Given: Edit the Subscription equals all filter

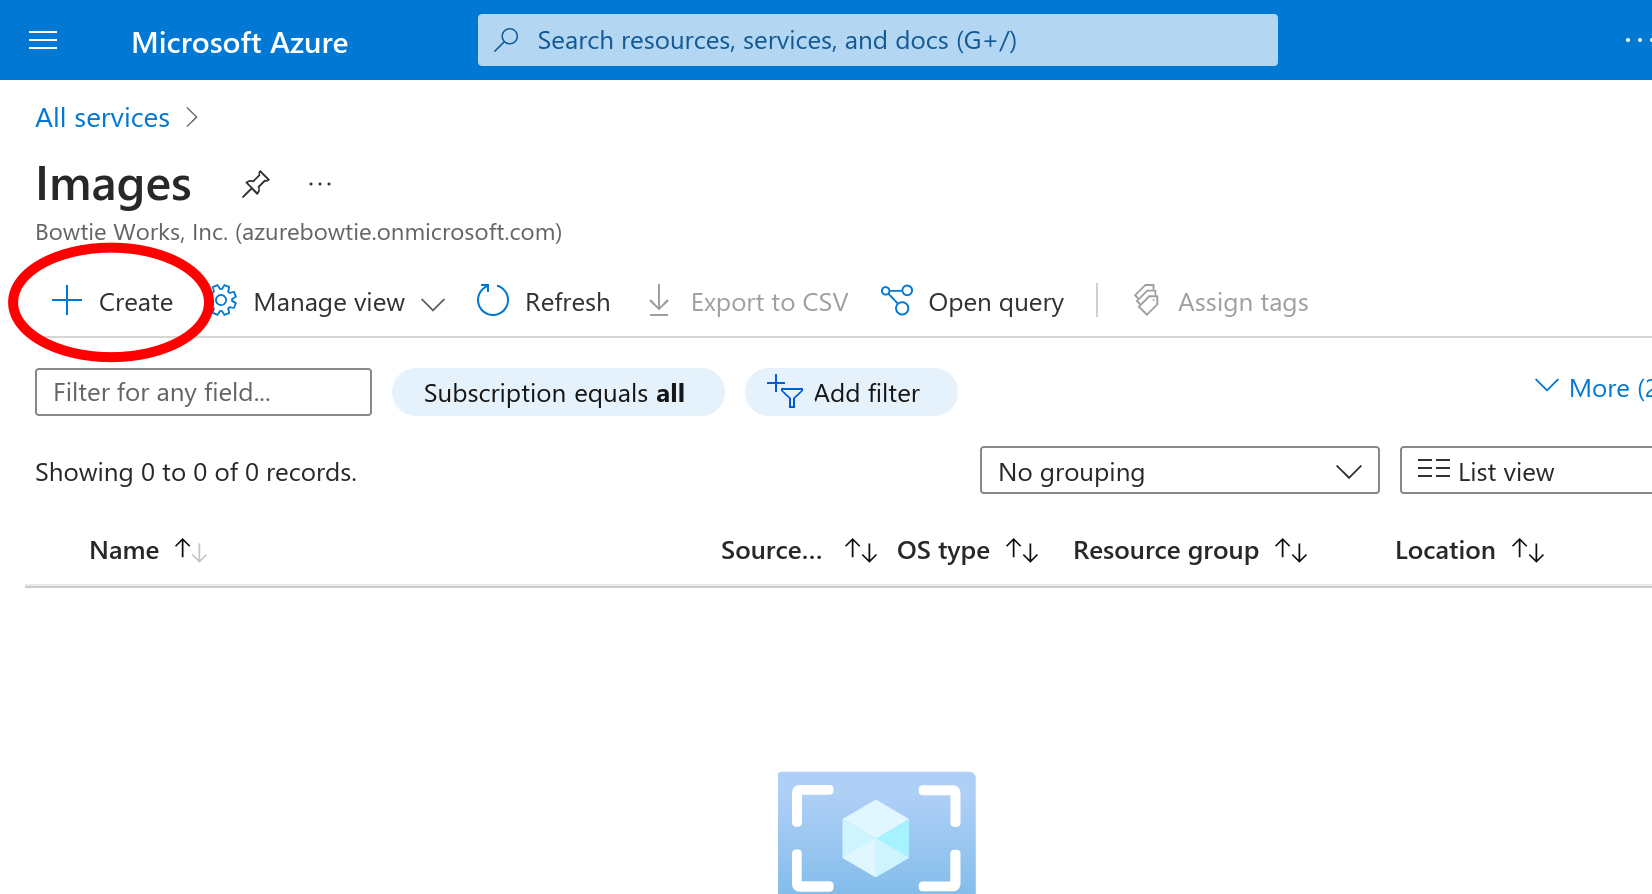Looking at the screenshot, I should click(x=558, y=392).
